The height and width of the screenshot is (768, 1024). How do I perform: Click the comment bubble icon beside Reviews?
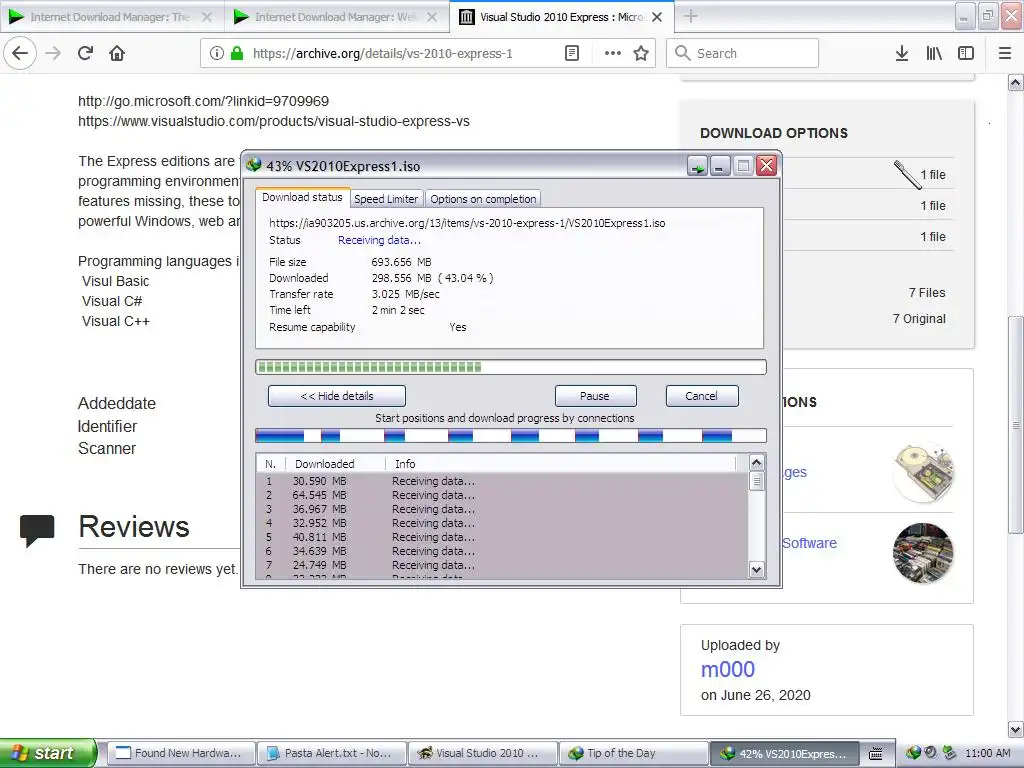click(37, 530)
